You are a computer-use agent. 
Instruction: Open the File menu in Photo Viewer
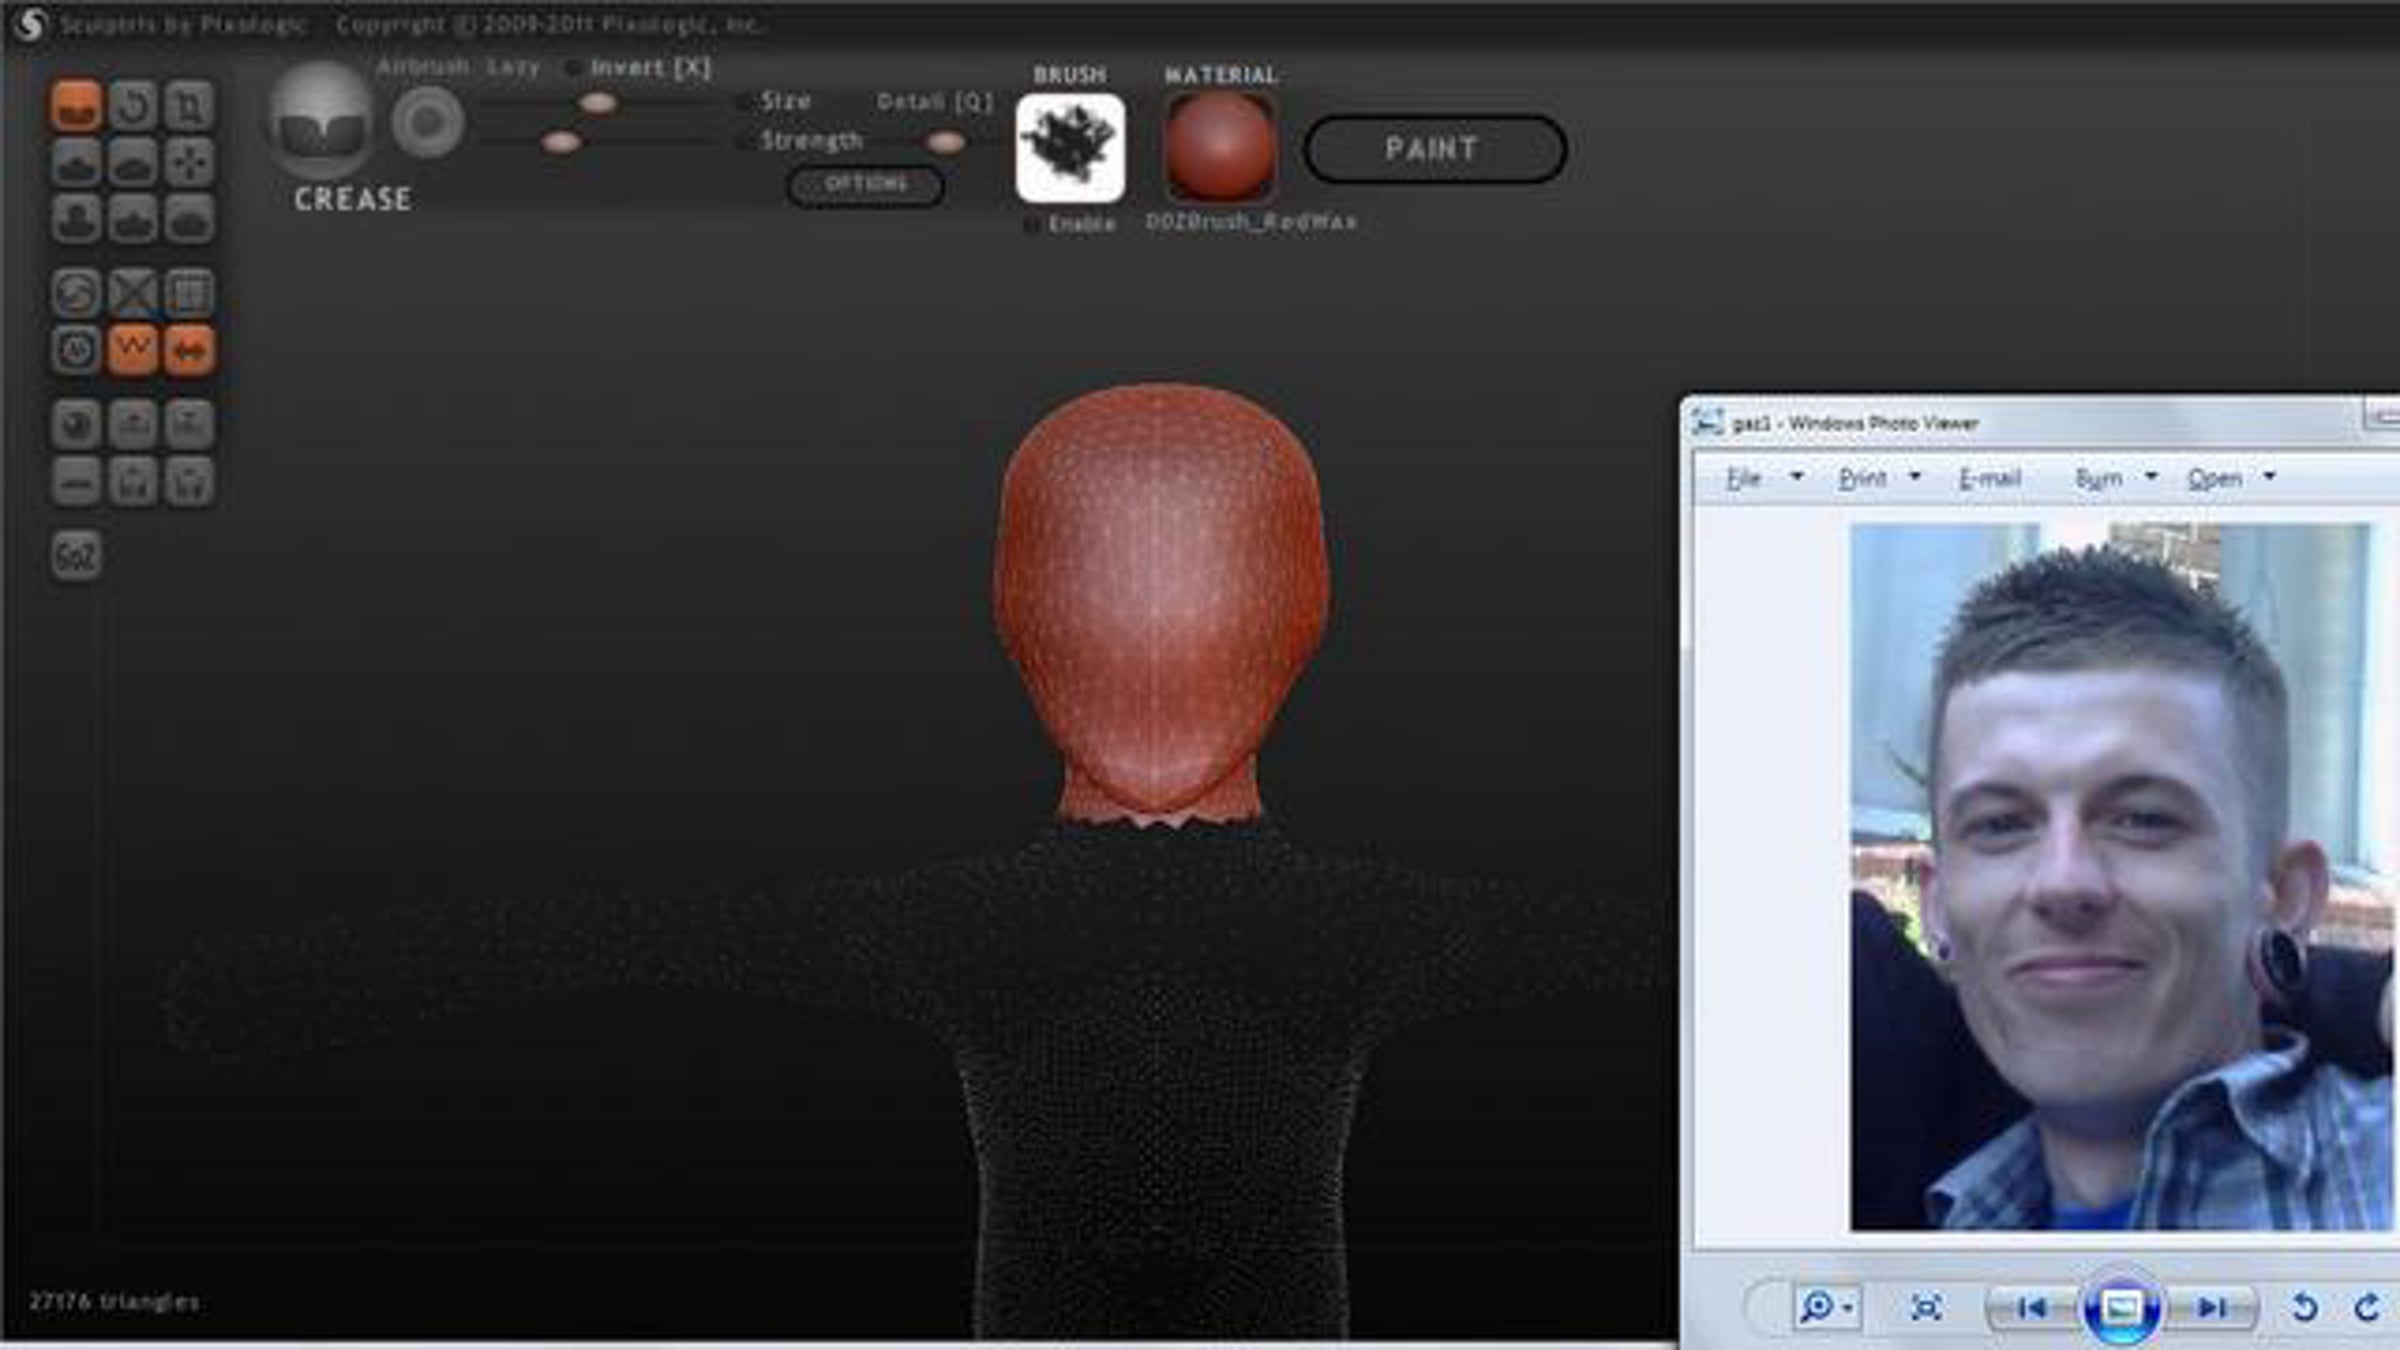1743,478
